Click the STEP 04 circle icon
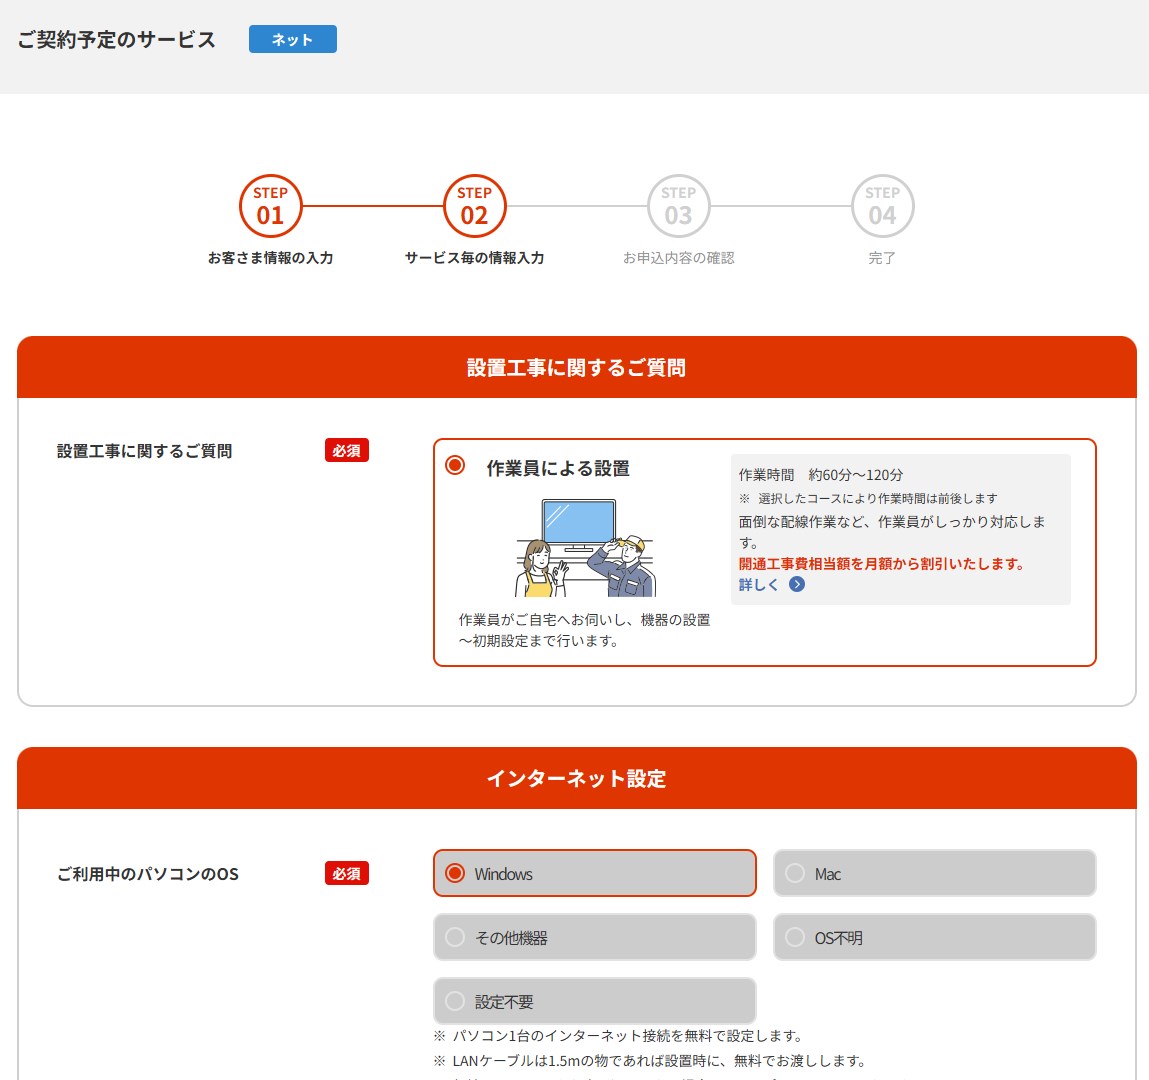The width and height of the screenshot is (1149, 1080). pos(882,206)
